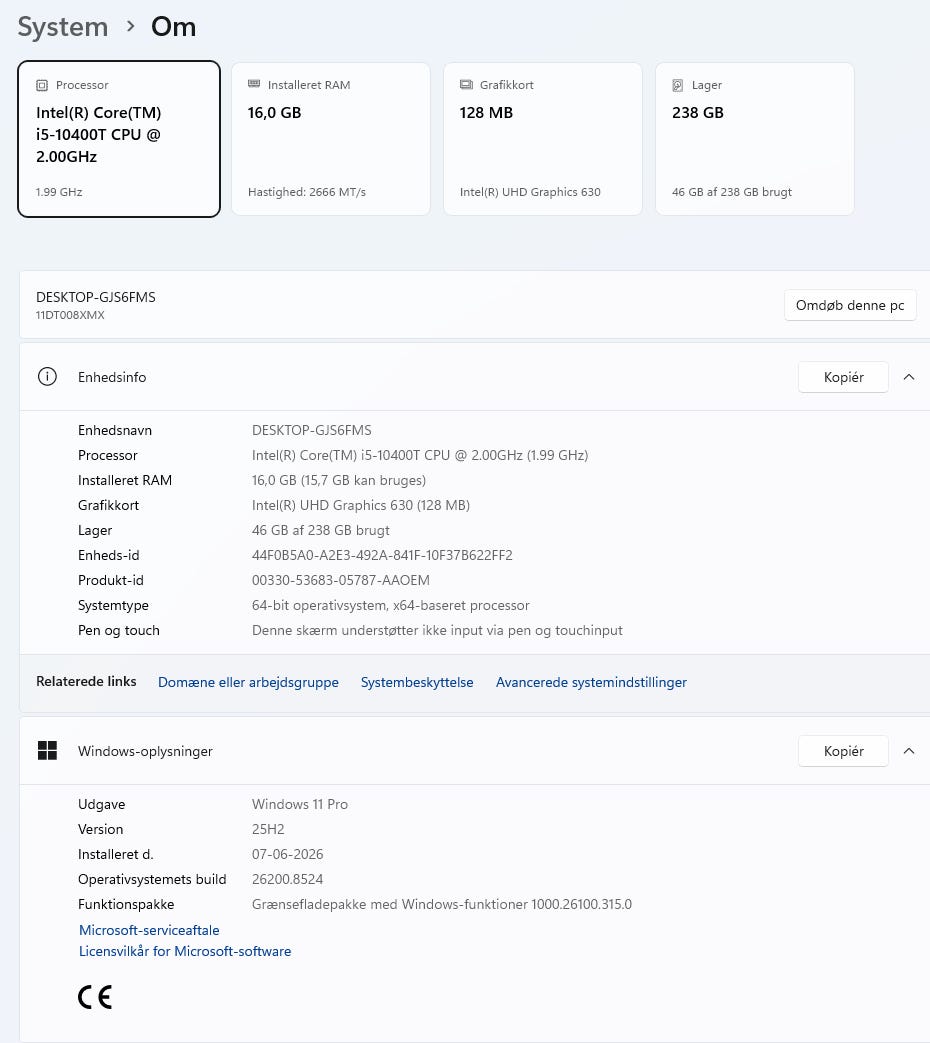Select the Windows 11 Pro edition text
Screen dimensions: 930x1043
(x=299, y=804)
